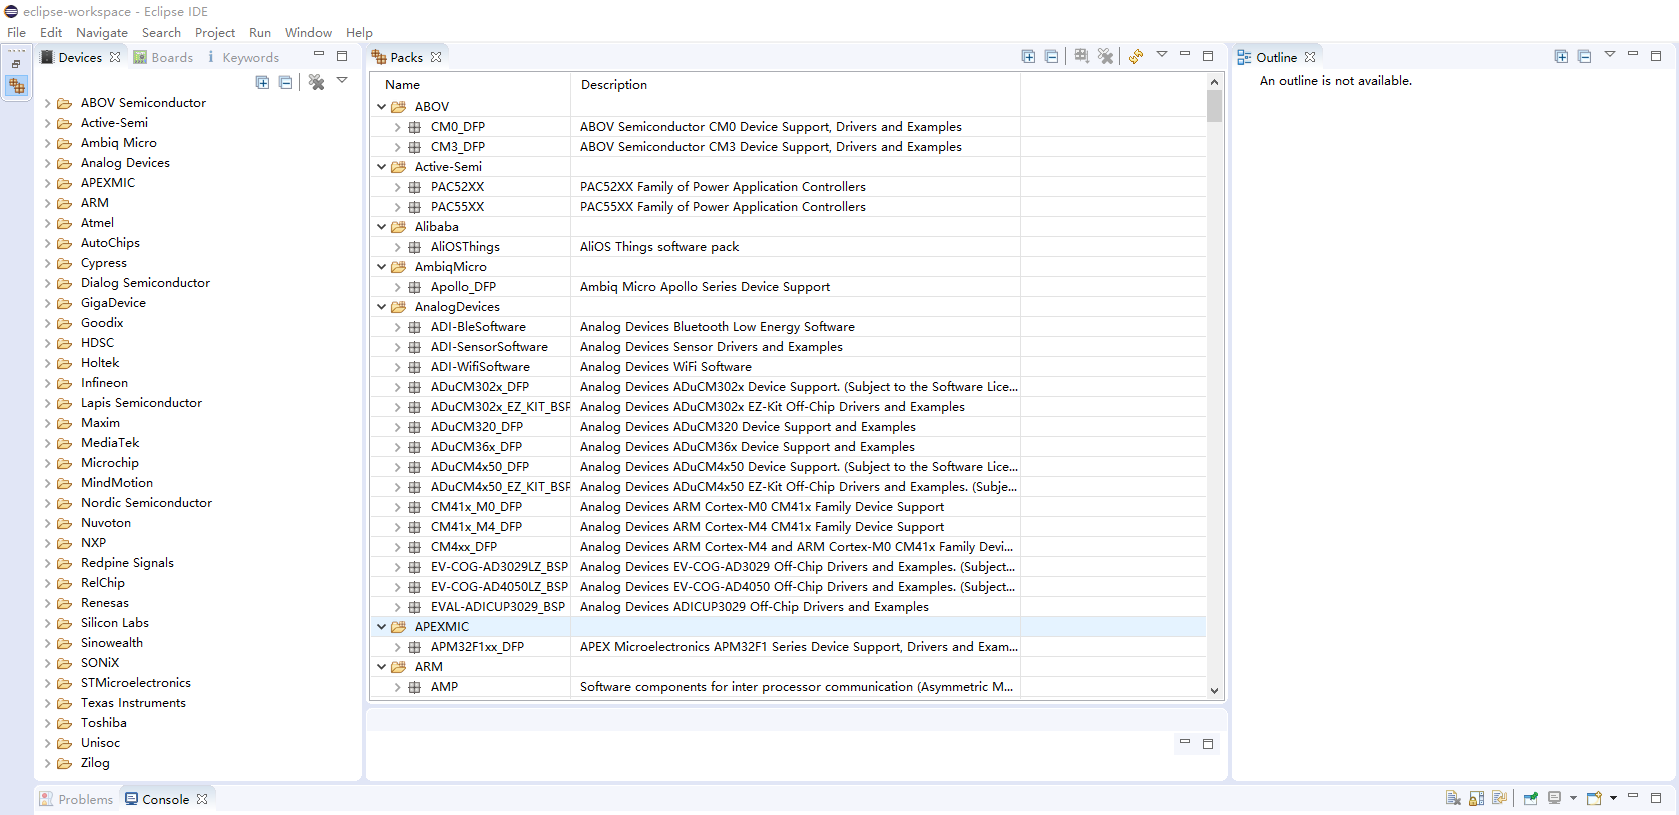Click the Description column header
Image resolution: width=1679 pixels, height=815 pixels.
[x=795, y=85]
